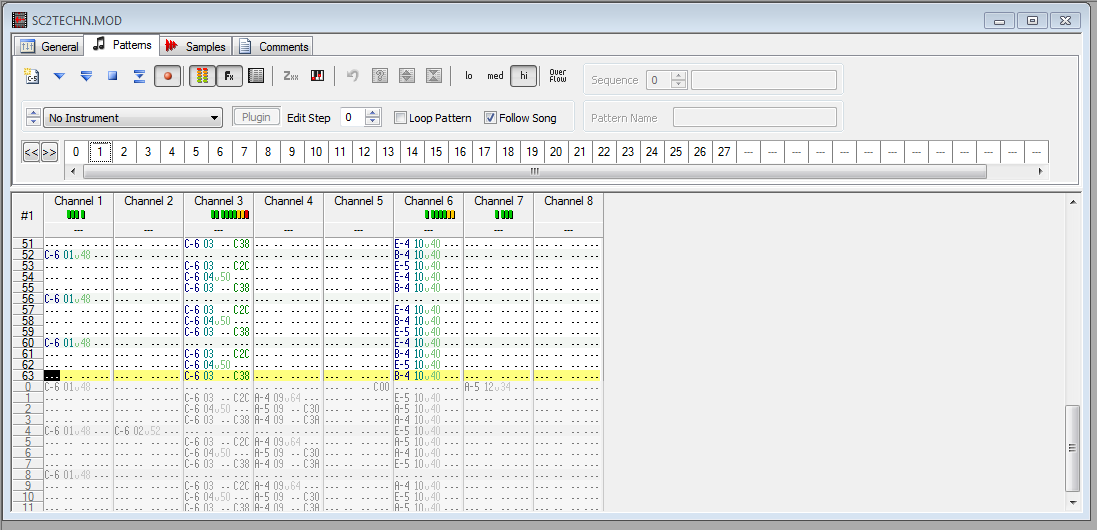Open plugin selector '---' under Channel 5
The height and width of the screenshot is (530, 1097).
(358, 229)
